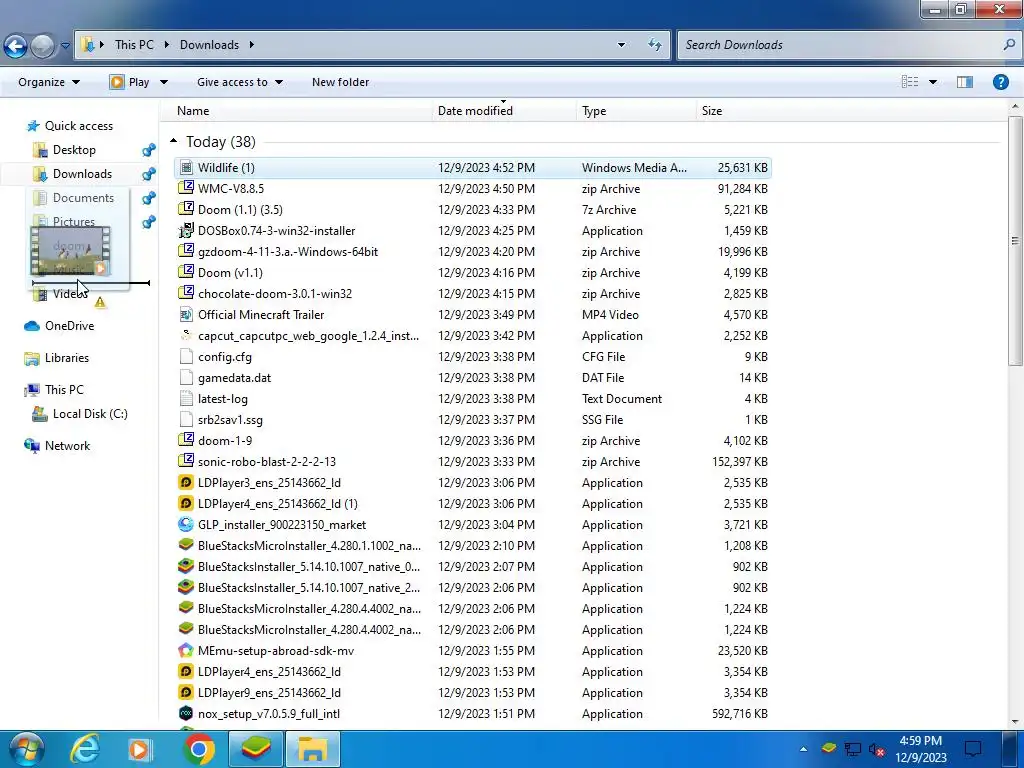Click BlueStacksMicroInstaller_4.280.1.1002 icon

pyautogui.click(x=186, y=545)
